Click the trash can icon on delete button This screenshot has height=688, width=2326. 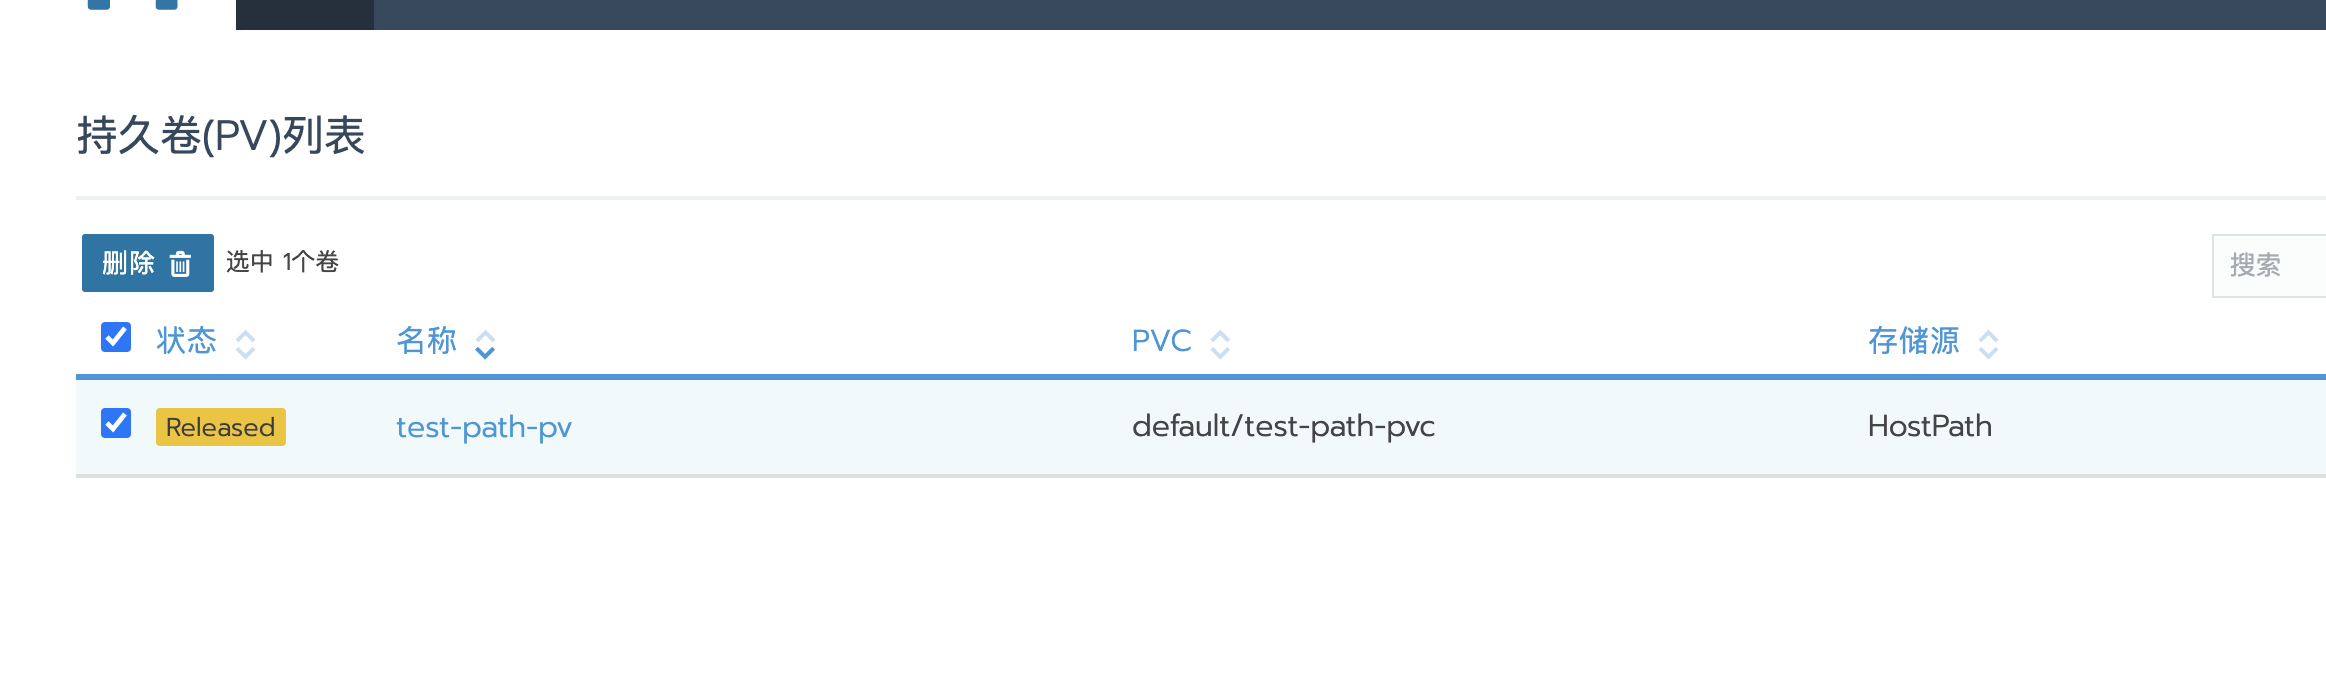[x=180, y=264]
